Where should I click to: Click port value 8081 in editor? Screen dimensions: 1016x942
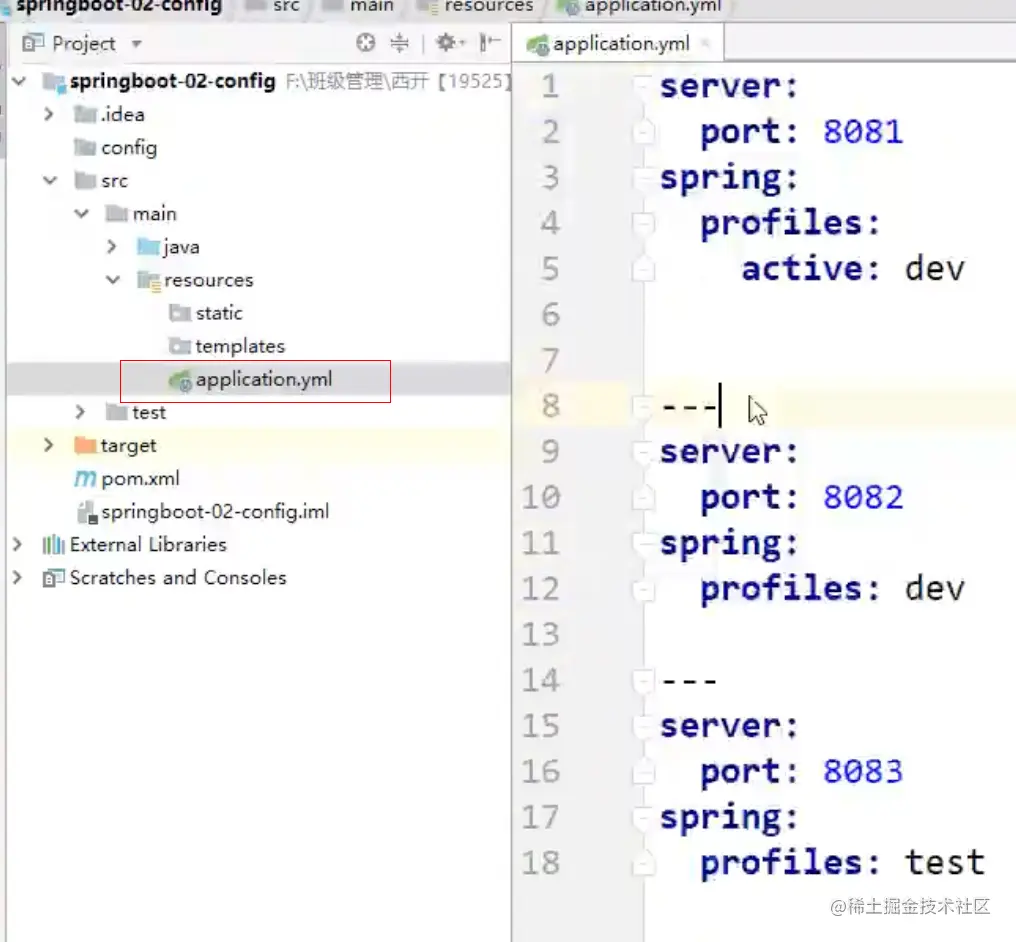[862, 132]
